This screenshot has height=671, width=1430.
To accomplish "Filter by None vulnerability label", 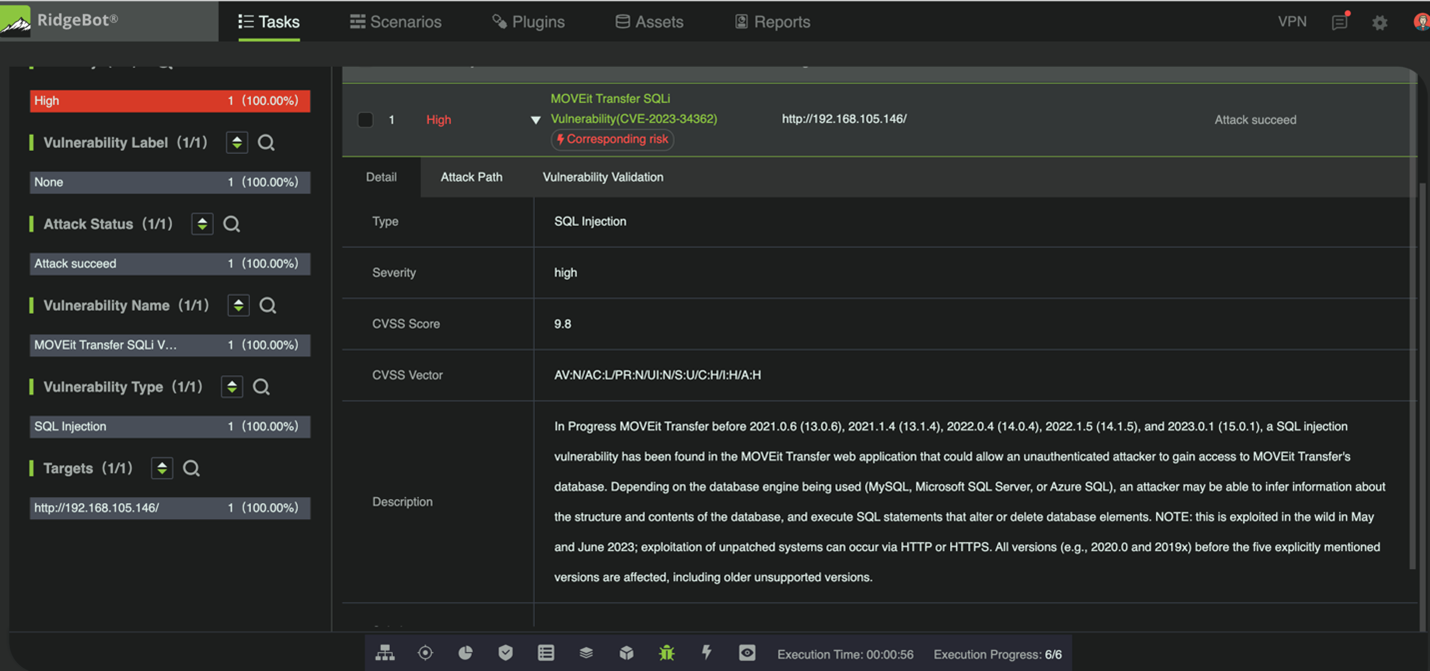I will [x=170, y=182].
